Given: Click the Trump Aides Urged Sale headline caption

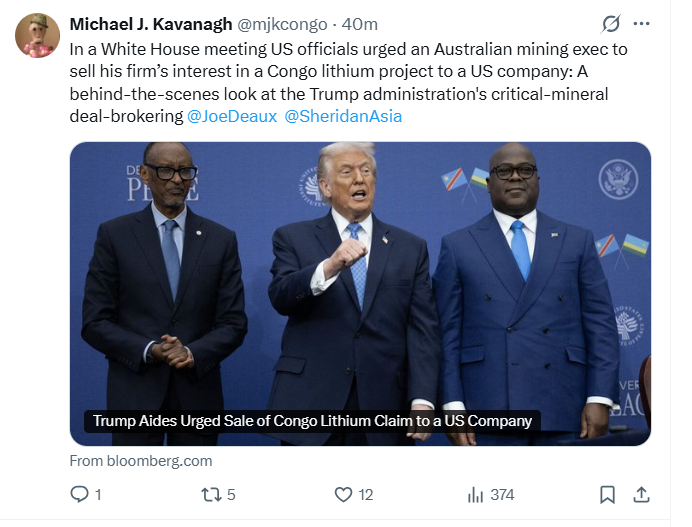Looking at the screenshot, I should (312, 421).
